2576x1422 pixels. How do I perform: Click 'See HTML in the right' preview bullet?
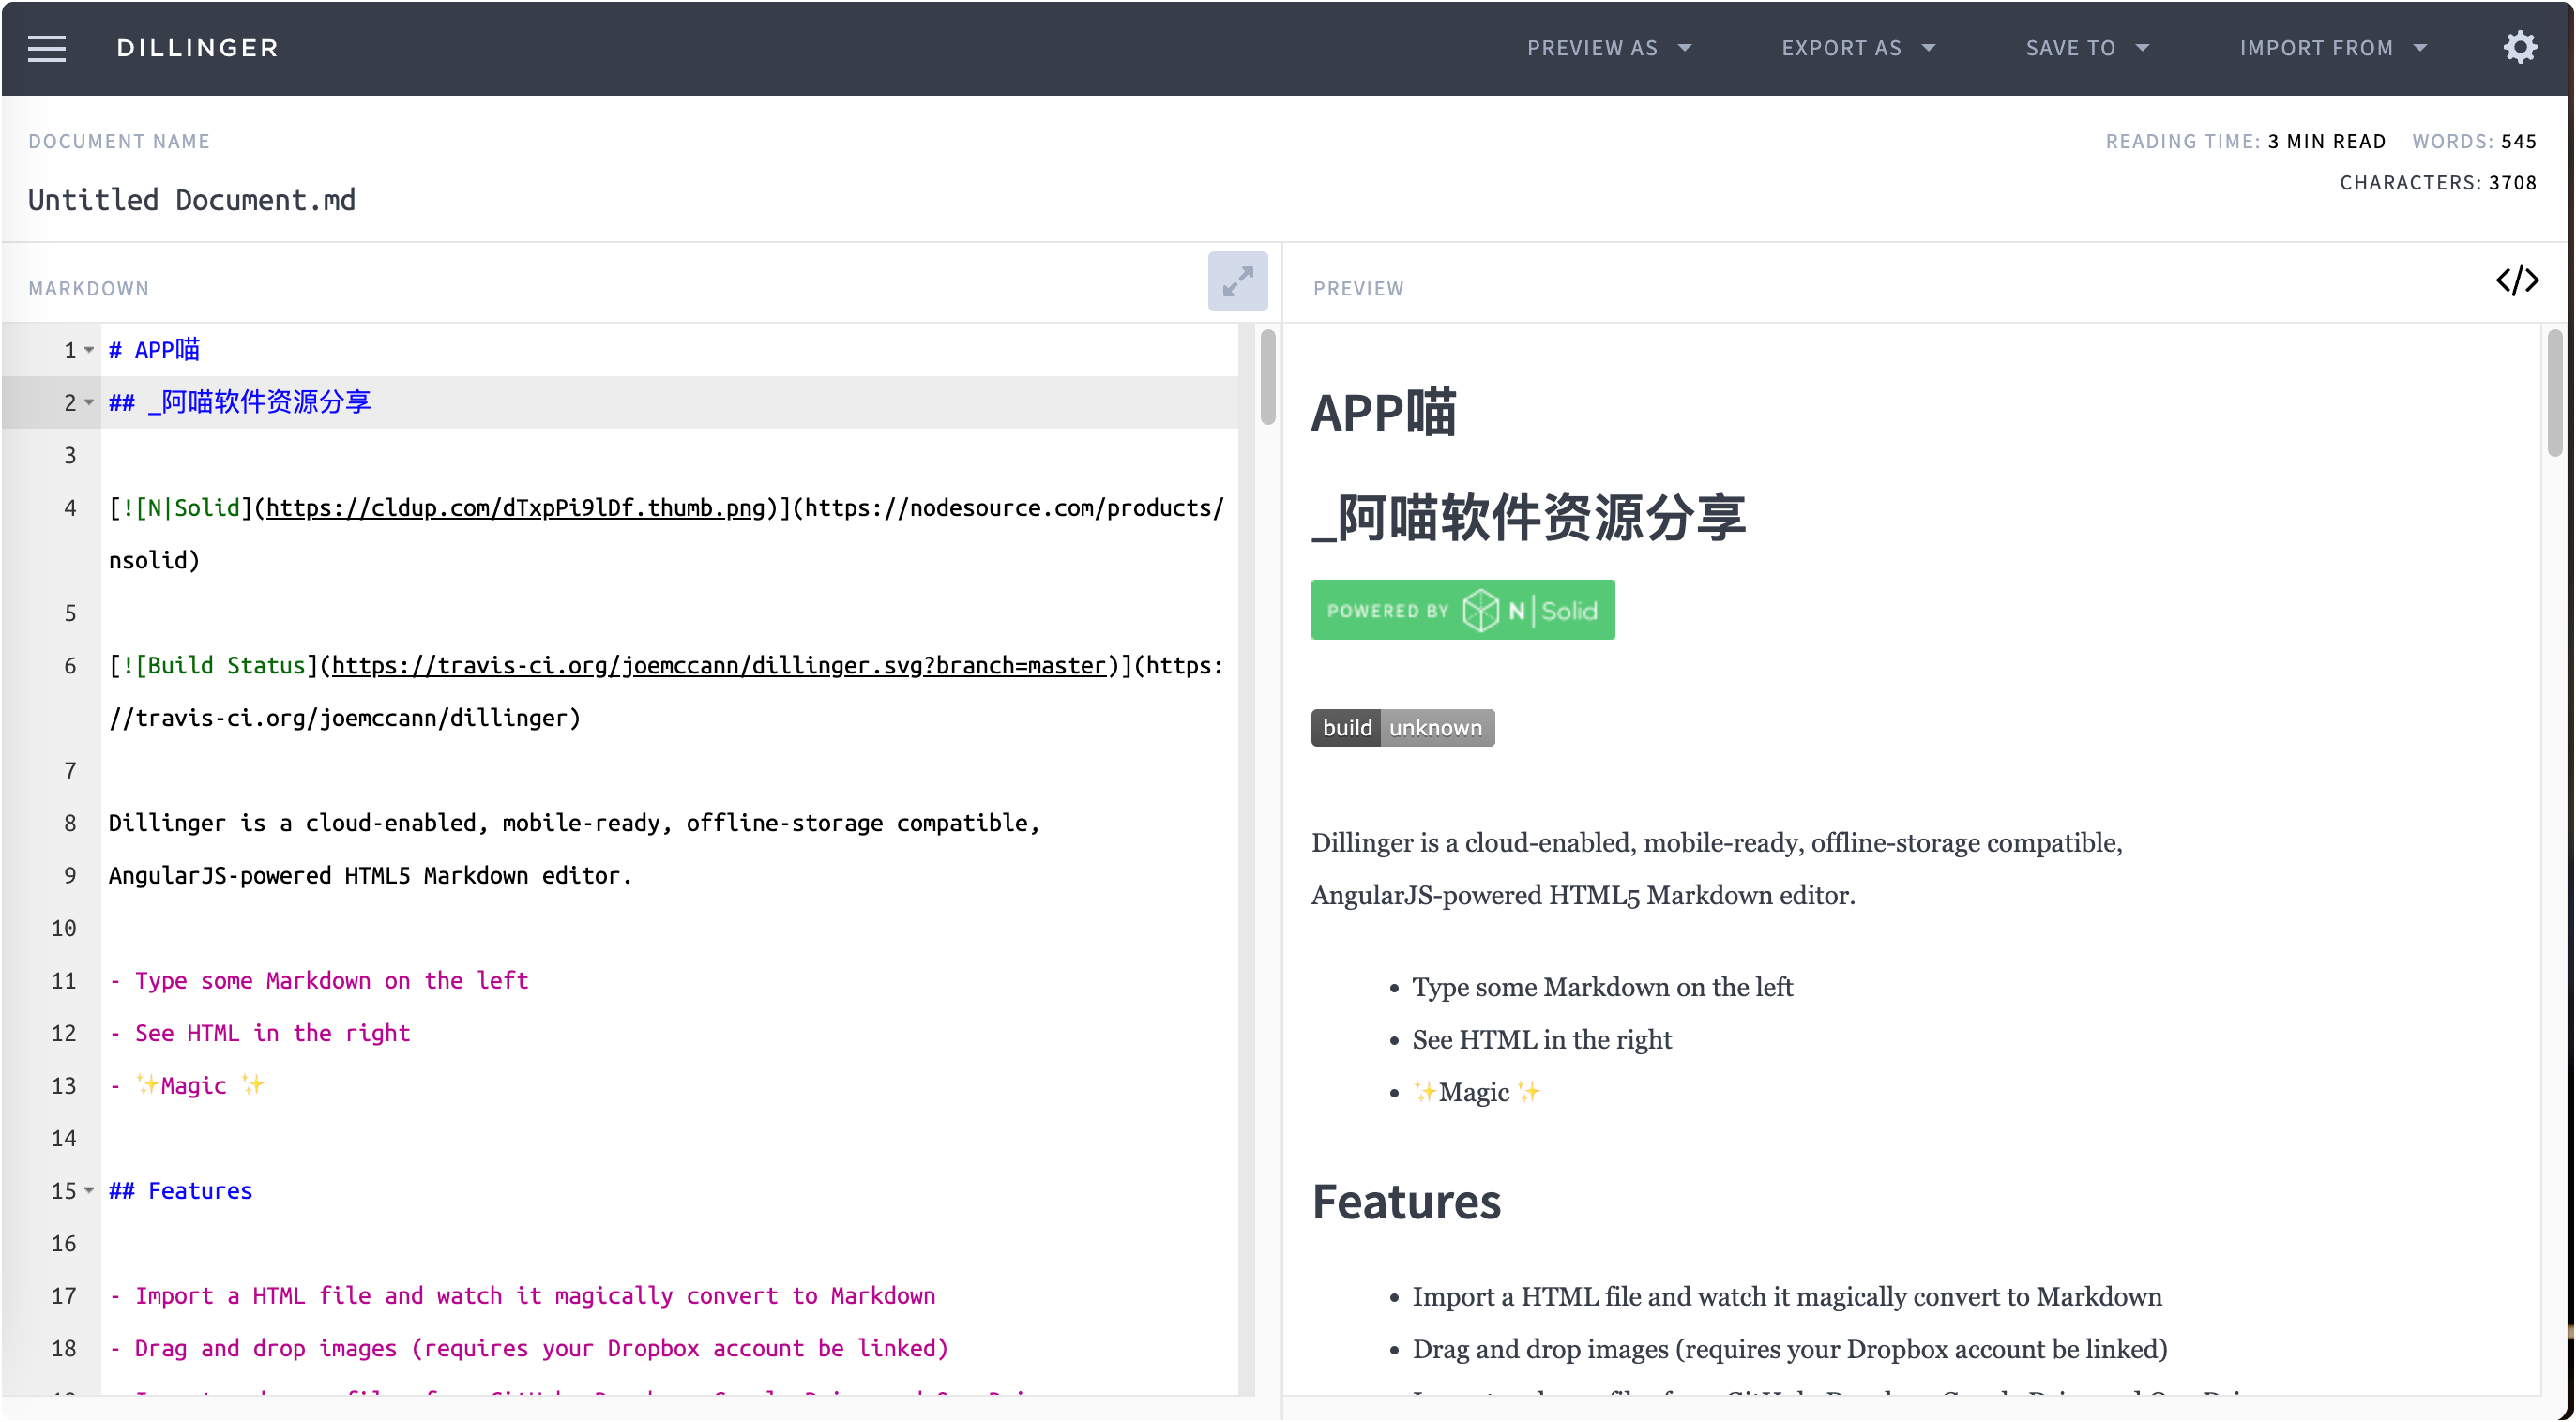1541,1040
